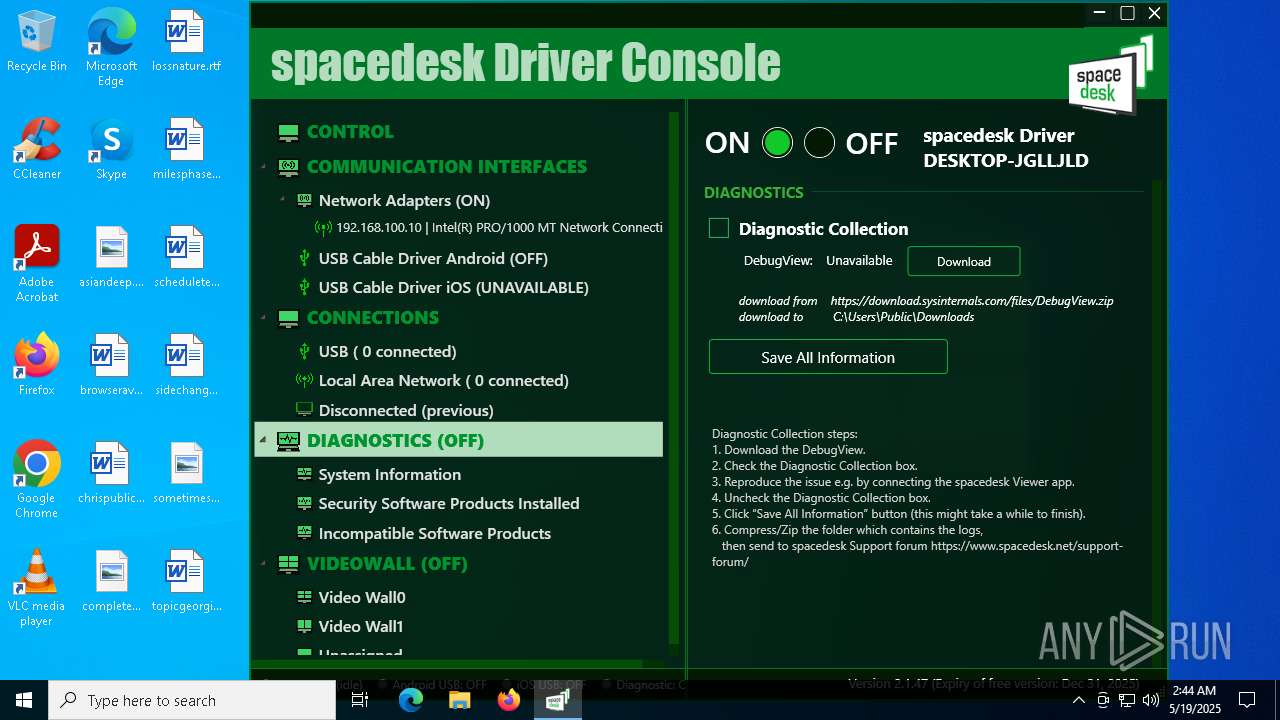Click the CONTROL monitor icon
This screenshot has height=720, width=1280.
(x=289, y=132)
